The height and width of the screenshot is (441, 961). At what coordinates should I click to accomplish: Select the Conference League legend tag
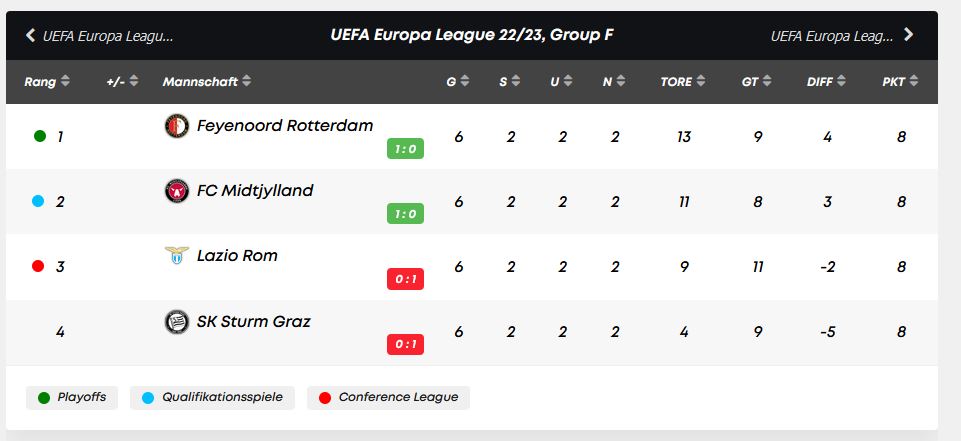(389, 398)
